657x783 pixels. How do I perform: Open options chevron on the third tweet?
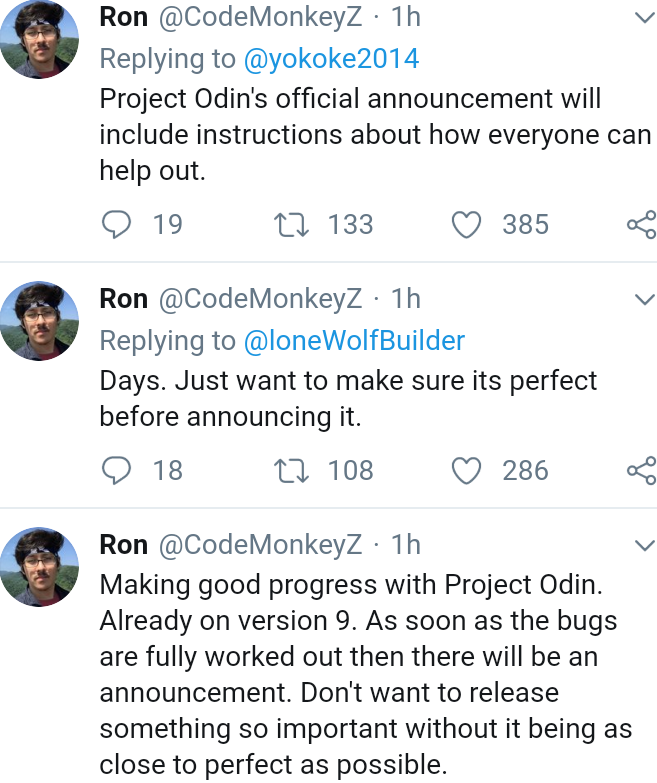click(x=645, y=545)
